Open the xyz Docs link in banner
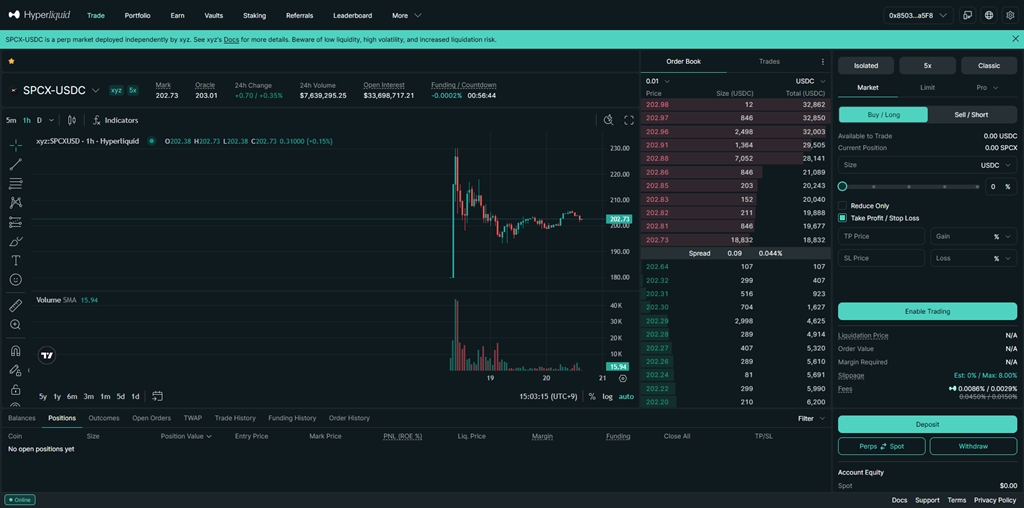1024x508 pixels. point(231,39)
